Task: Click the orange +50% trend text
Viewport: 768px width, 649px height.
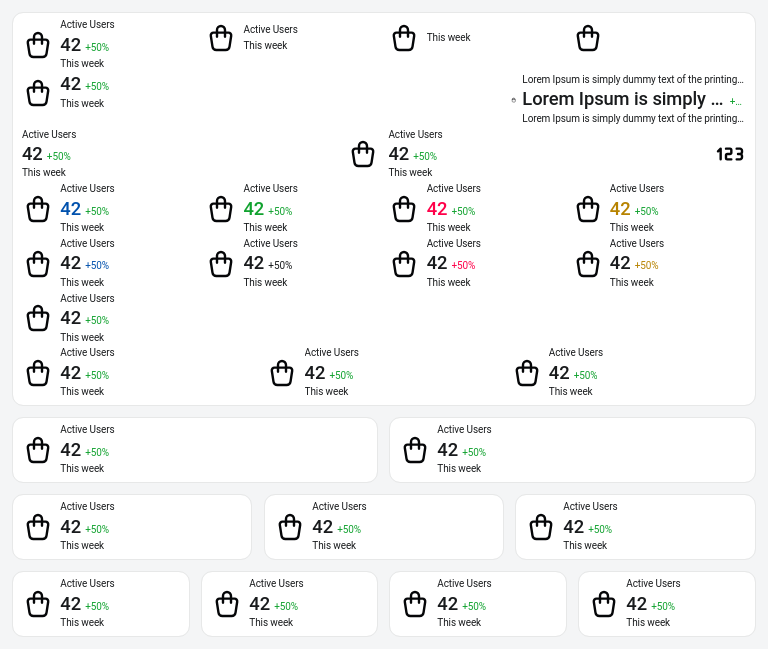Action: pos(646,266)
